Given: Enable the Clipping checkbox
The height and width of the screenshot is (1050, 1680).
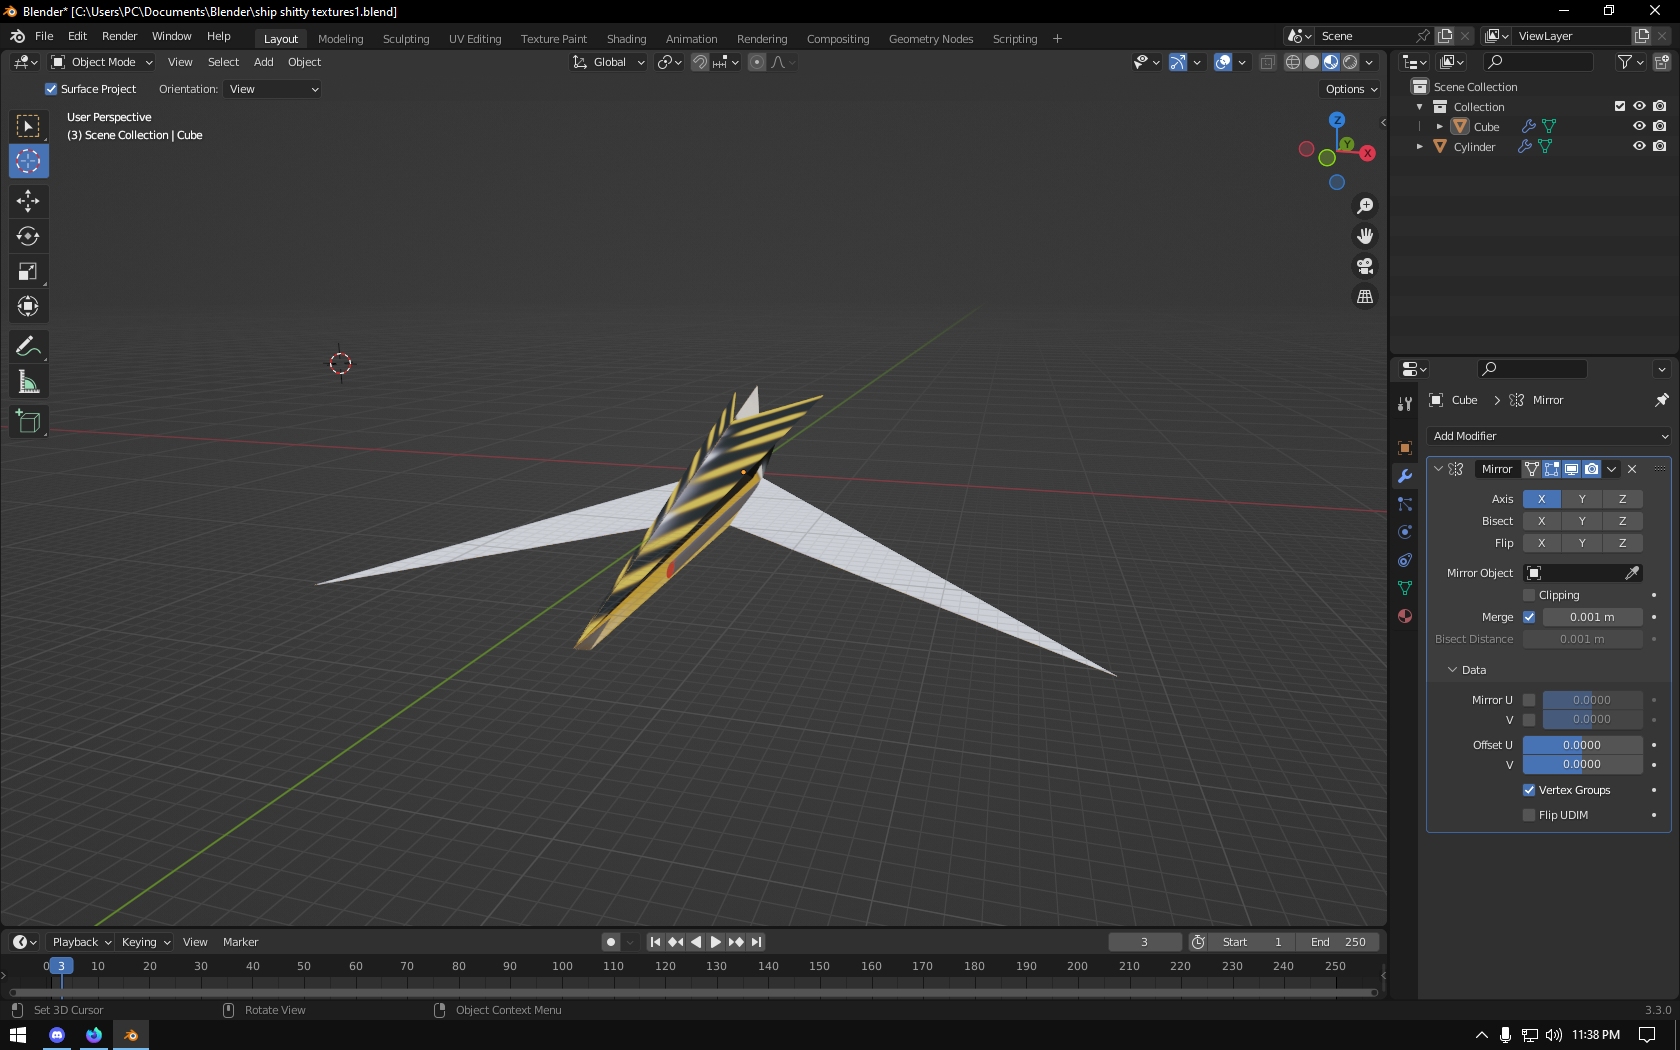Looking at the screenshot, I should [1529, 595].
